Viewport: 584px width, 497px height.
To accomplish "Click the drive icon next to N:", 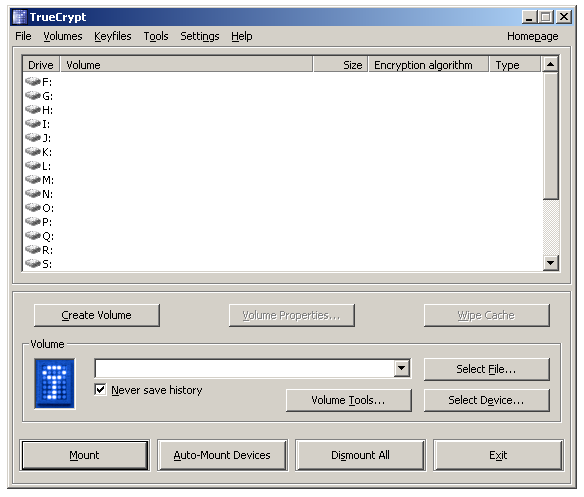I will click(x=33, y=194).
